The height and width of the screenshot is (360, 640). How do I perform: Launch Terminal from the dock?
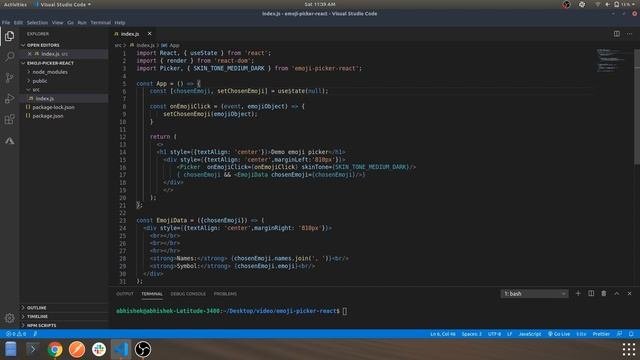click(x=33, y=349)
